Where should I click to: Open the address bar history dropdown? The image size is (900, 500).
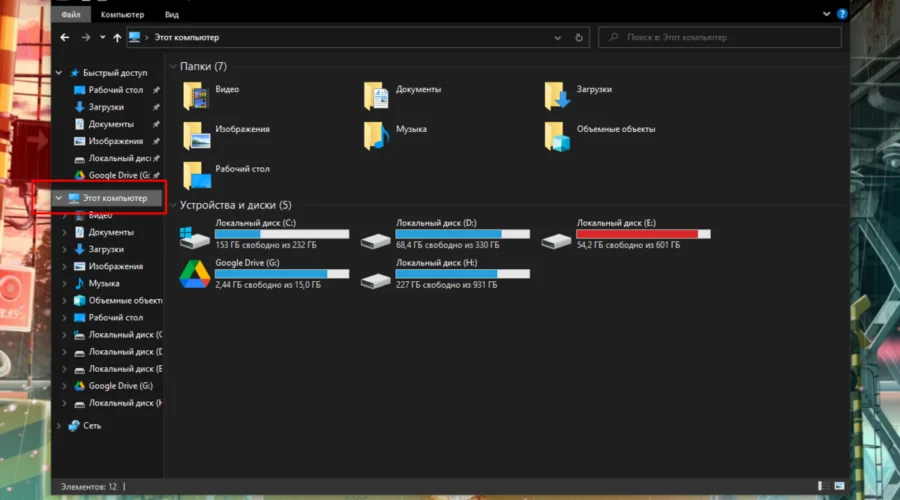[x=558, y=38]
